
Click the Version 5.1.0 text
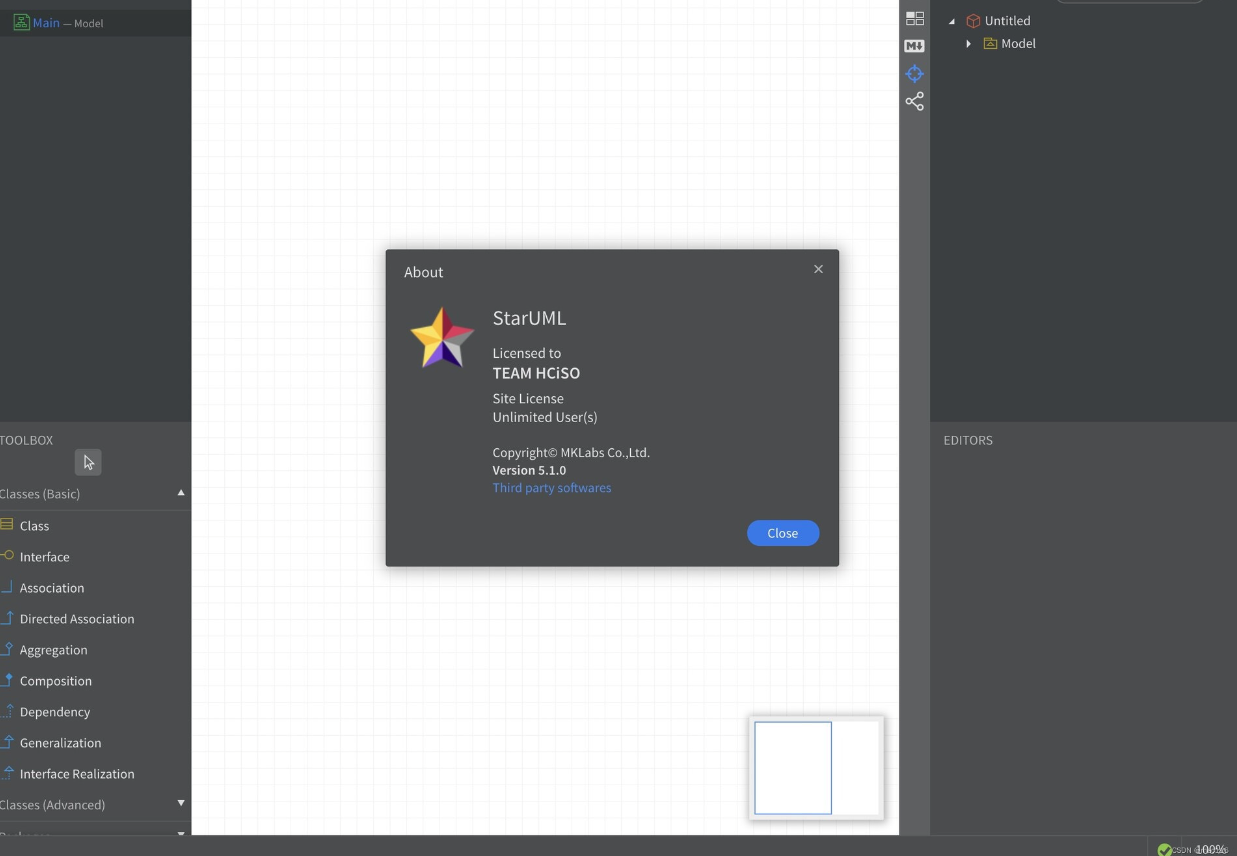tap(529, 470)
